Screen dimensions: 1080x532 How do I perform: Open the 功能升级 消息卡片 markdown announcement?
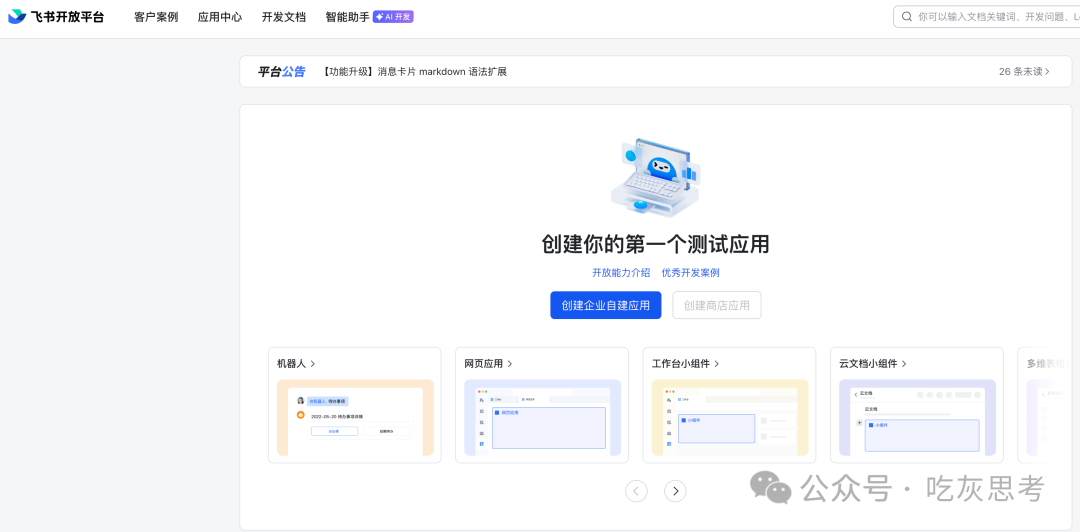pyautogui.click(x=415, y=72)
